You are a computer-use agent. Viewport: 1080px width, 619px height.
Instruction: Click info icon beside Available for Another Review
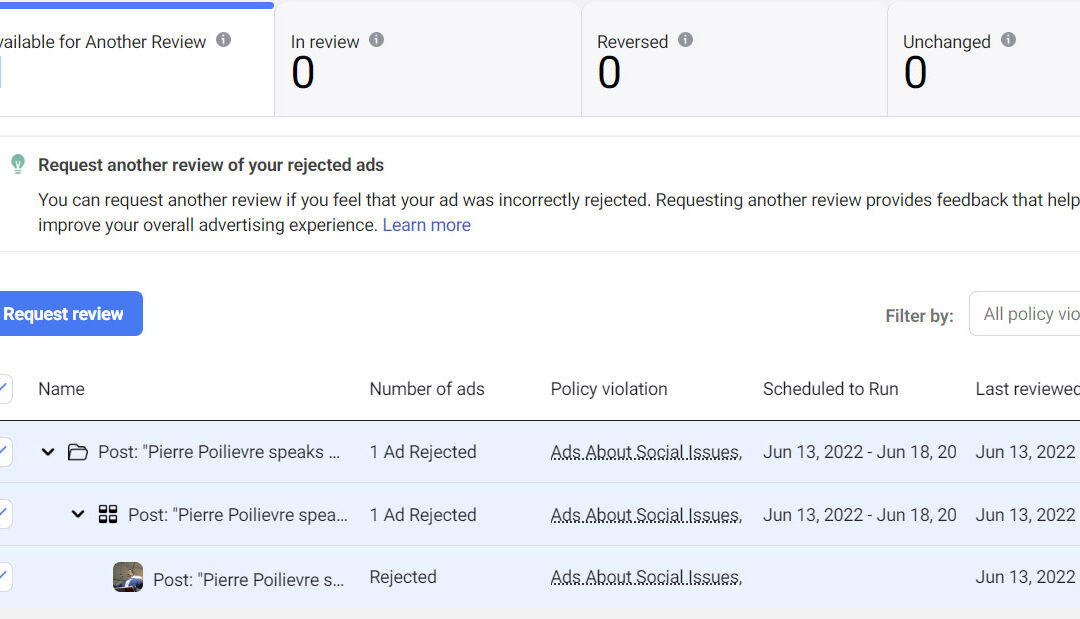coord(223,40)
